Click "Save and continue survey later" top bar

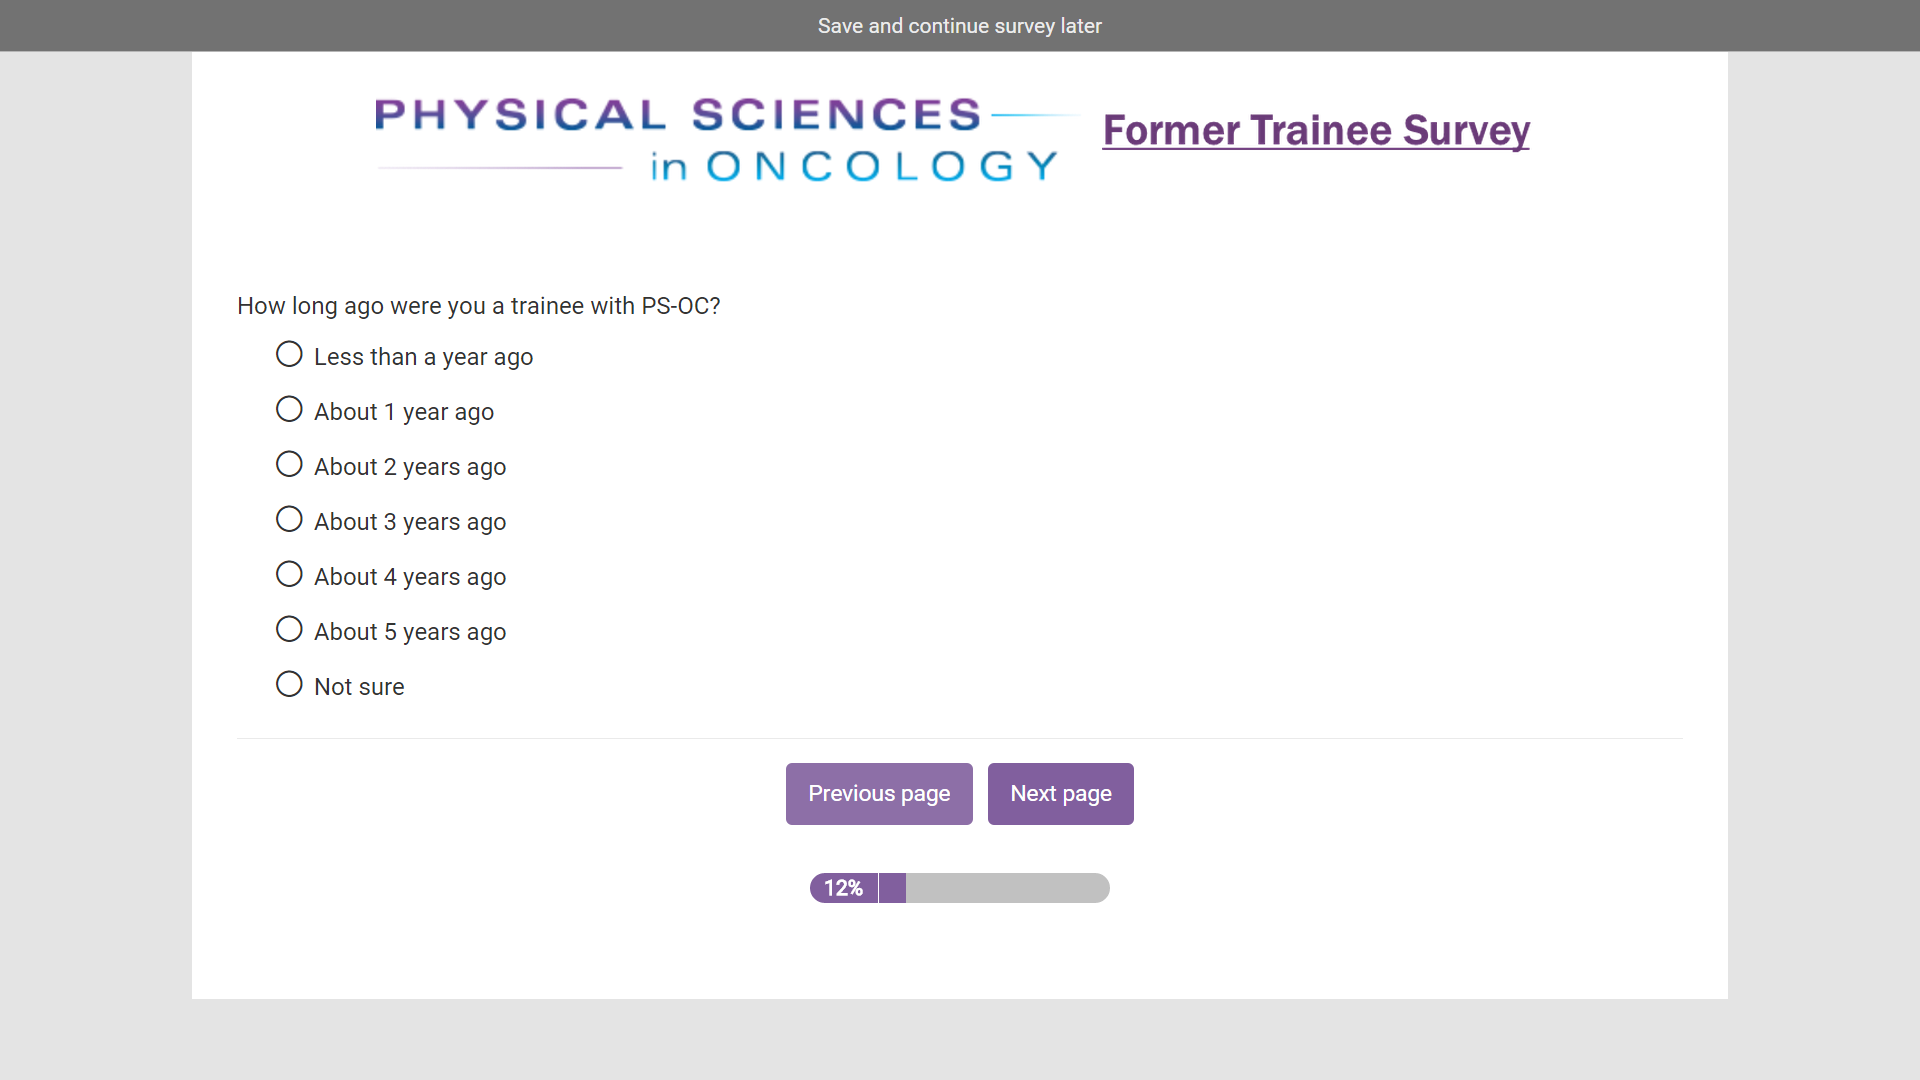(959, 26)
